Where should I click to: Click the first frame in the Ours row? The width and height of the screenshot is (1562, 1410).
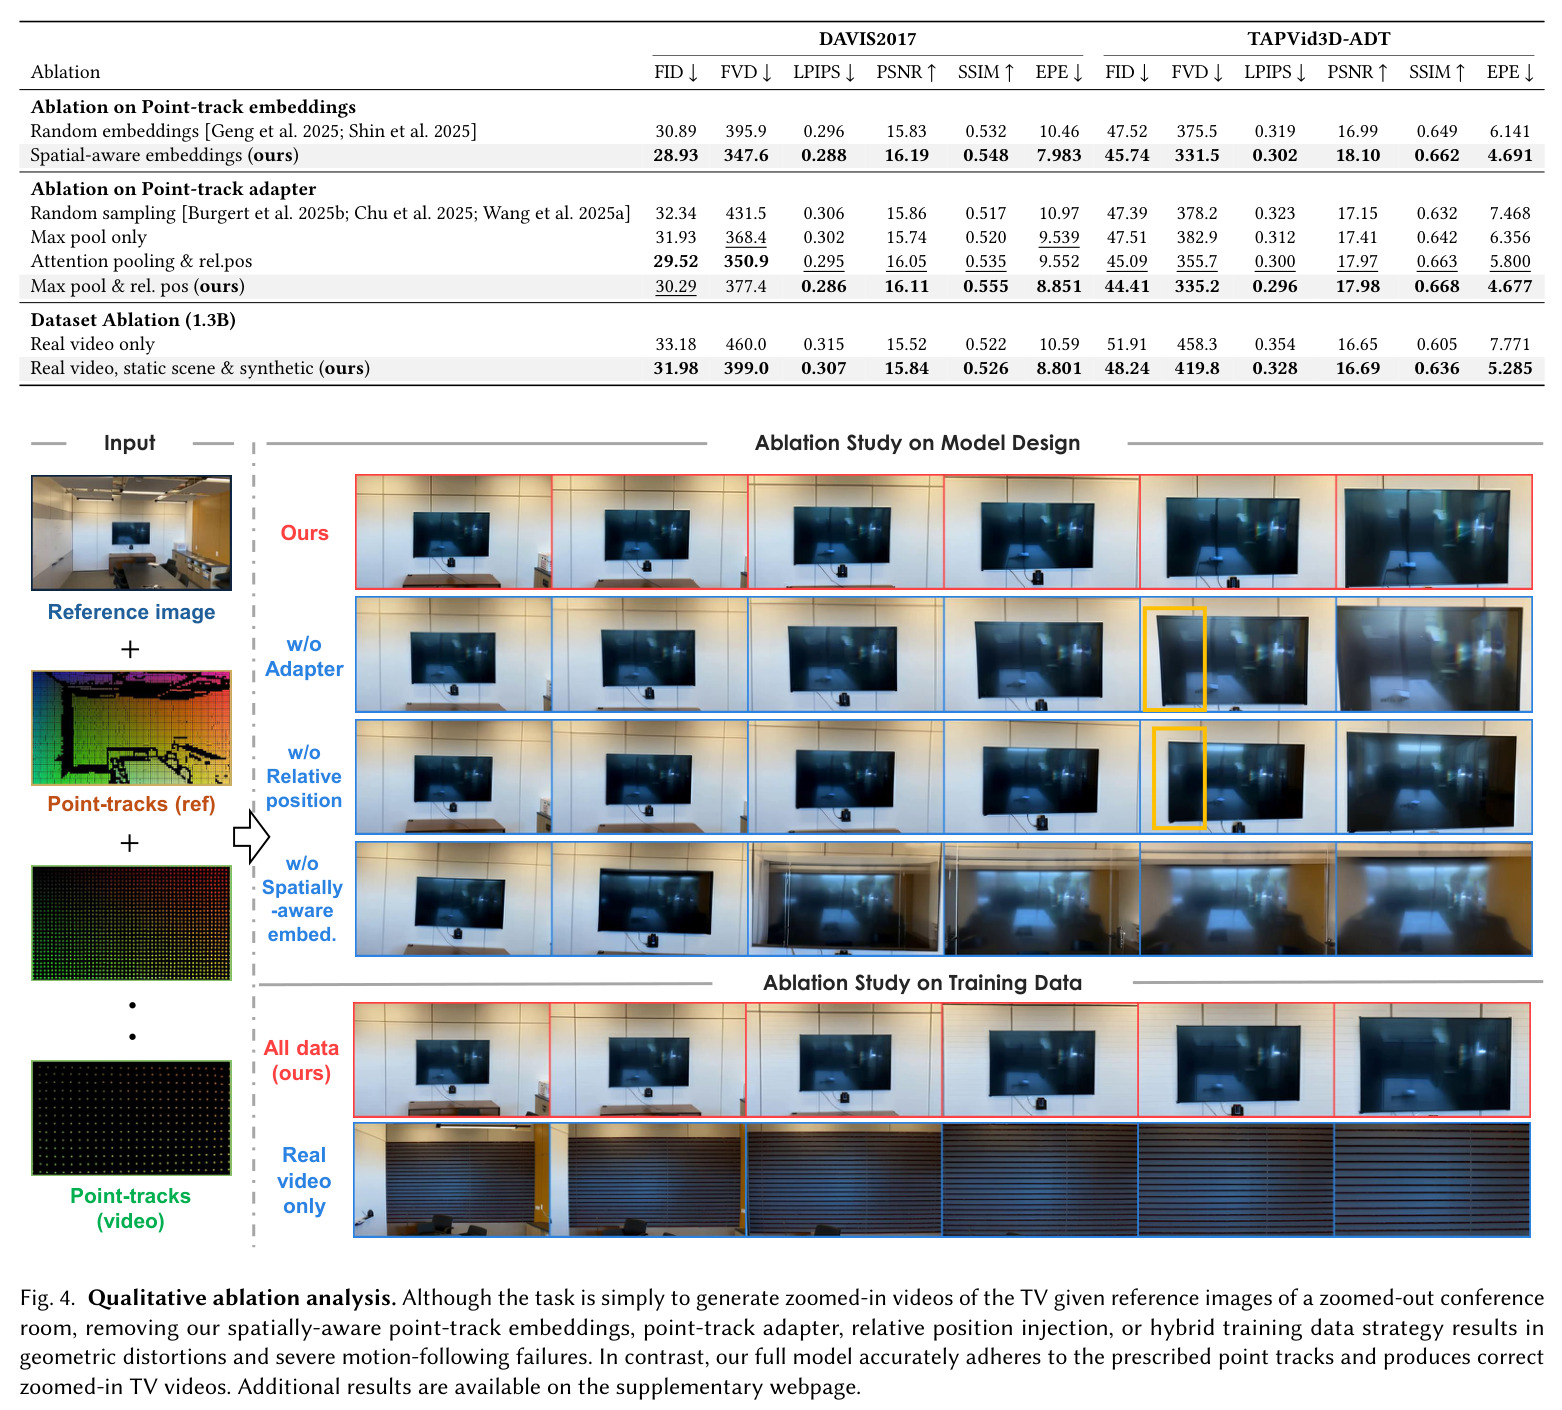pos(454,532)
